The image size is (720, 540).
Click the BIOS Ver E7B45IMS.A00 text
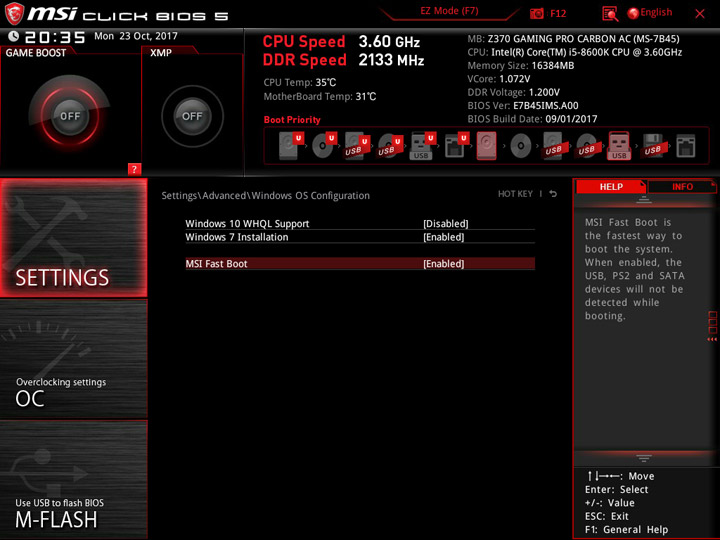[x=523, y=106]
